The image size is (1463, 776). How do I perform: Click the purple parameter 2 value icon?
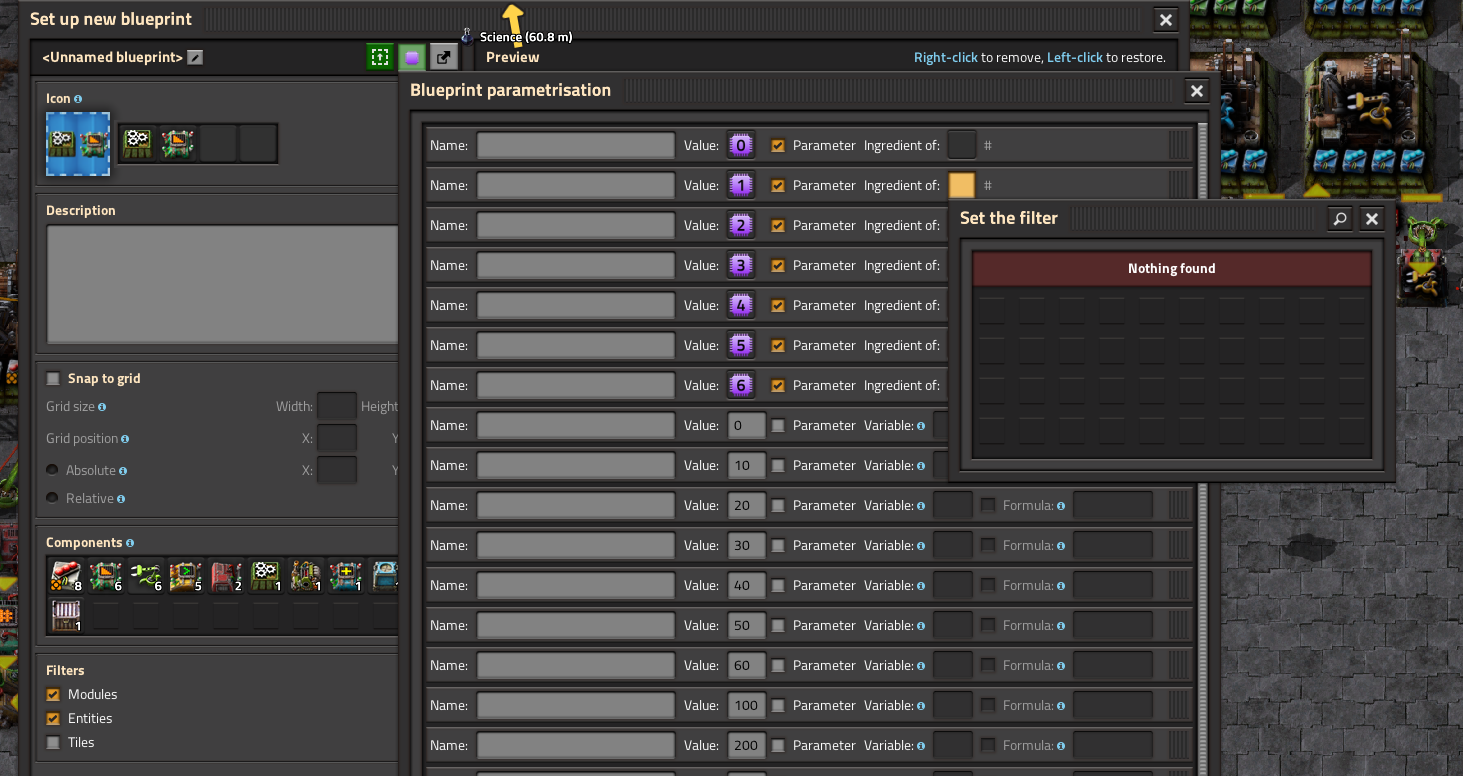click(741, 225)
